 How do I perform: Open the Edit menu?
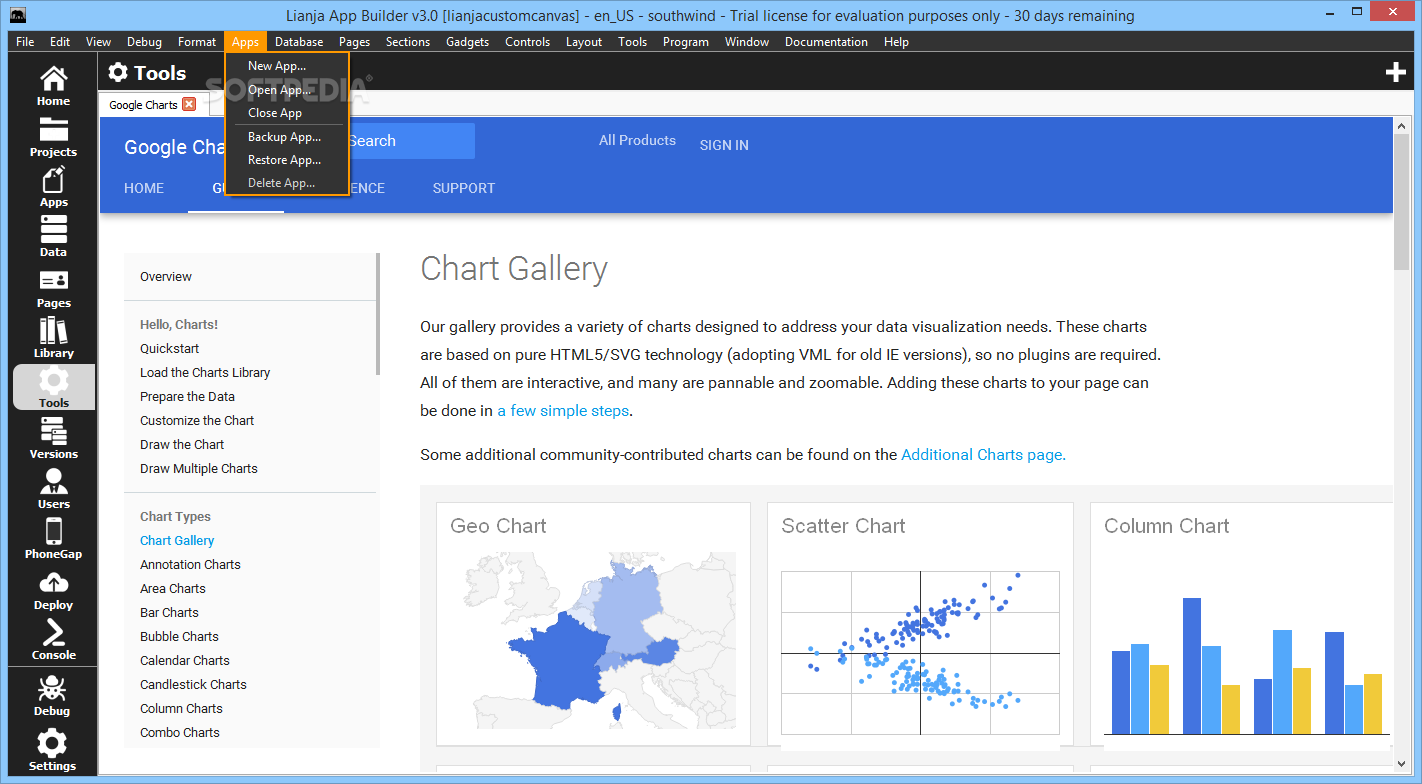click(x=60, y=42)
